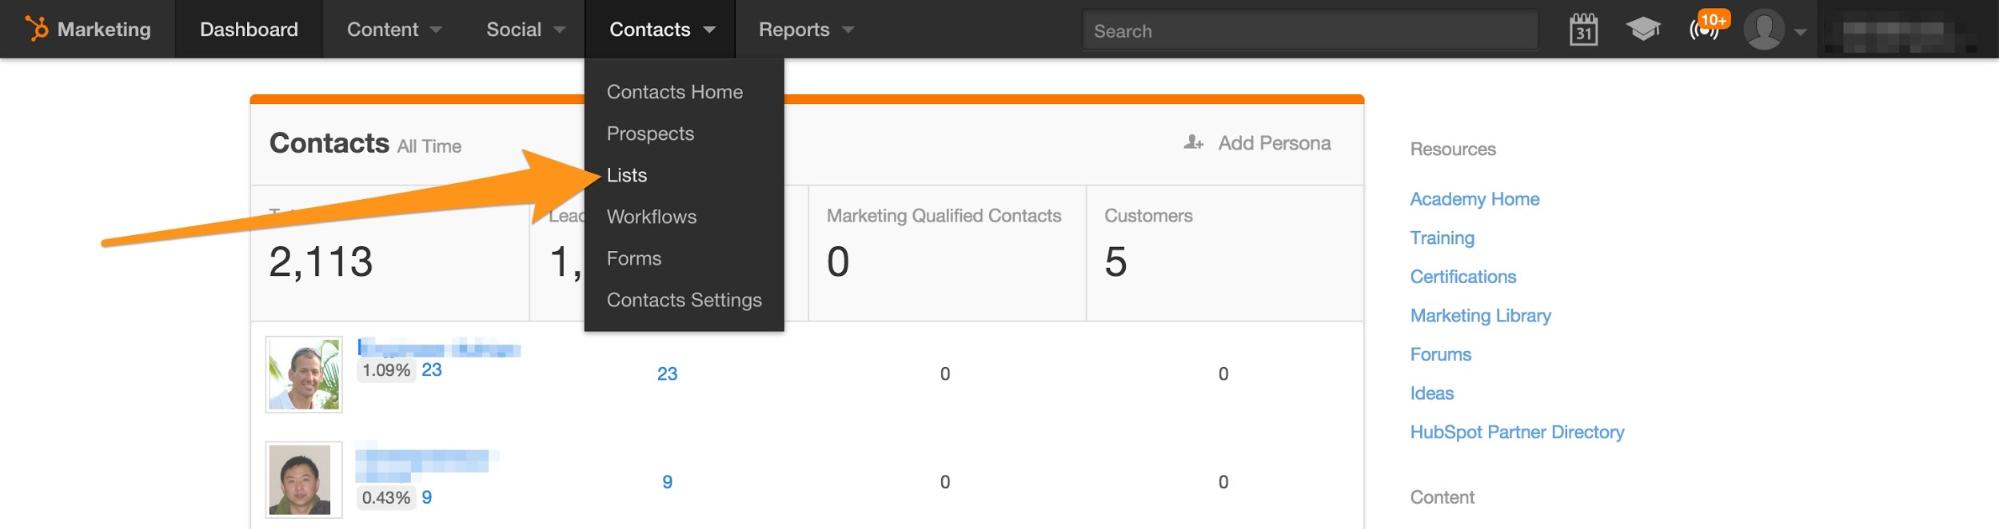The width and height of the screenshot is (1999, 529).
Task: Click the Add Persona person icon
Action: 1193,143
